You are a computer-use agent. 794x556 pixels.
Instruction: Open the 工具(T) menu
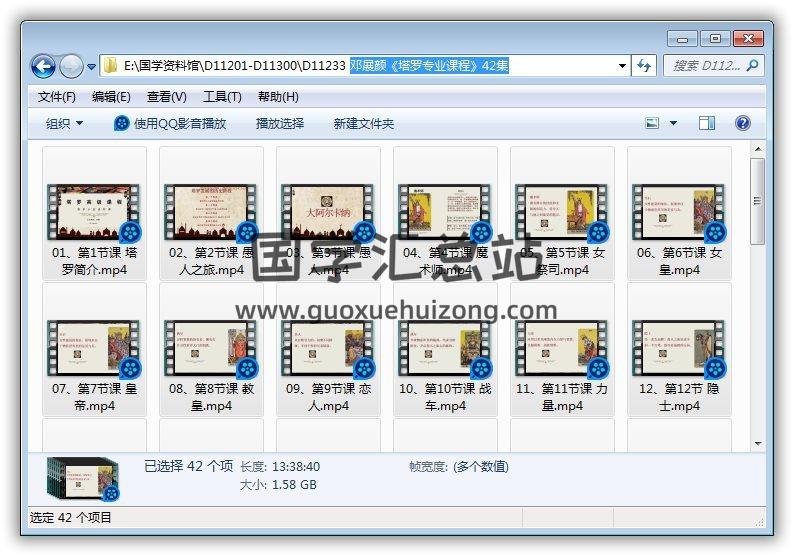(x=222, y=97)
